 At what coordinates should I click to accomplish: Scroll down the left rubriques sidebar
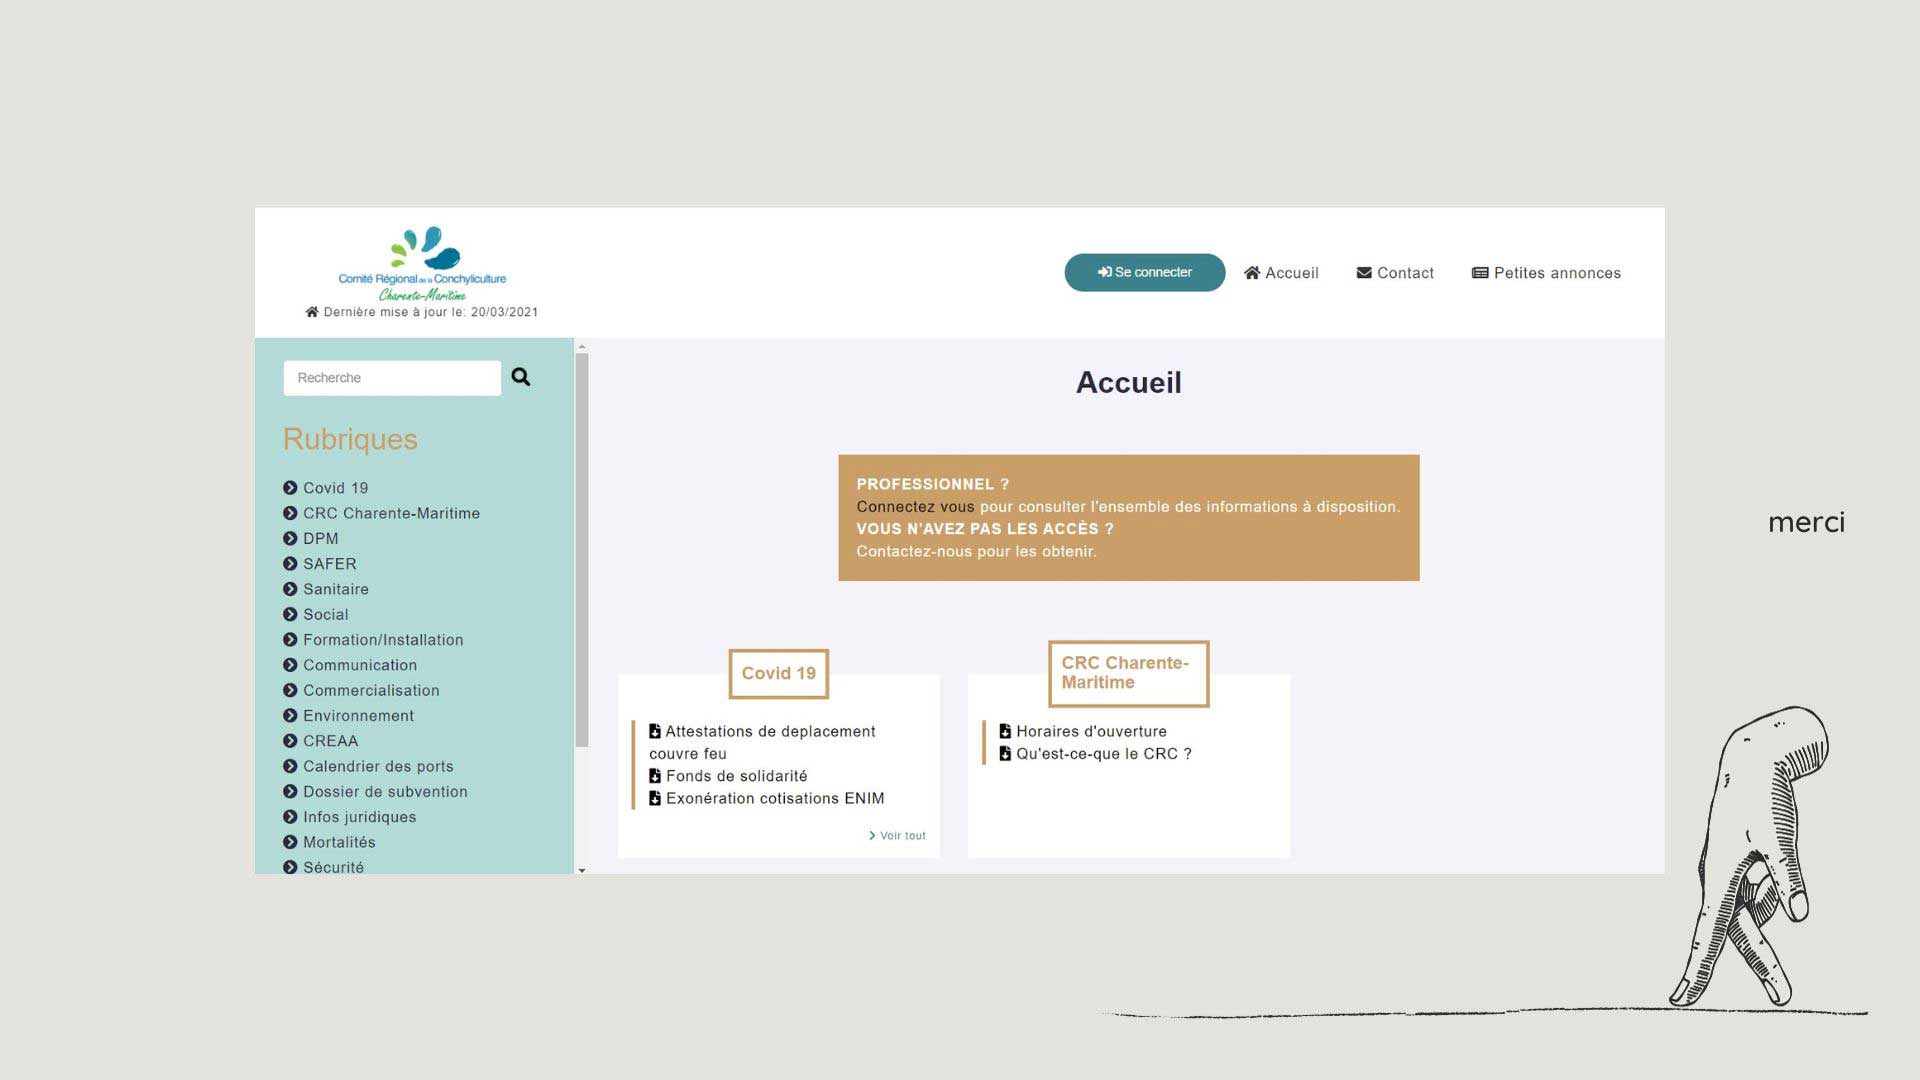pos(582,868)
